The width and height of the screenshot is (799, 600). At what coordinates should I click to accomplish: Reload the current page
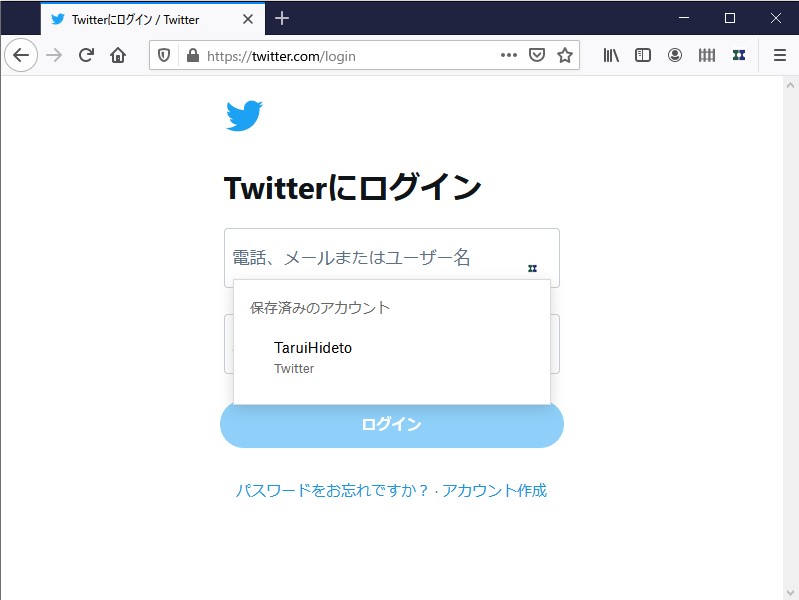pos(86,55)
